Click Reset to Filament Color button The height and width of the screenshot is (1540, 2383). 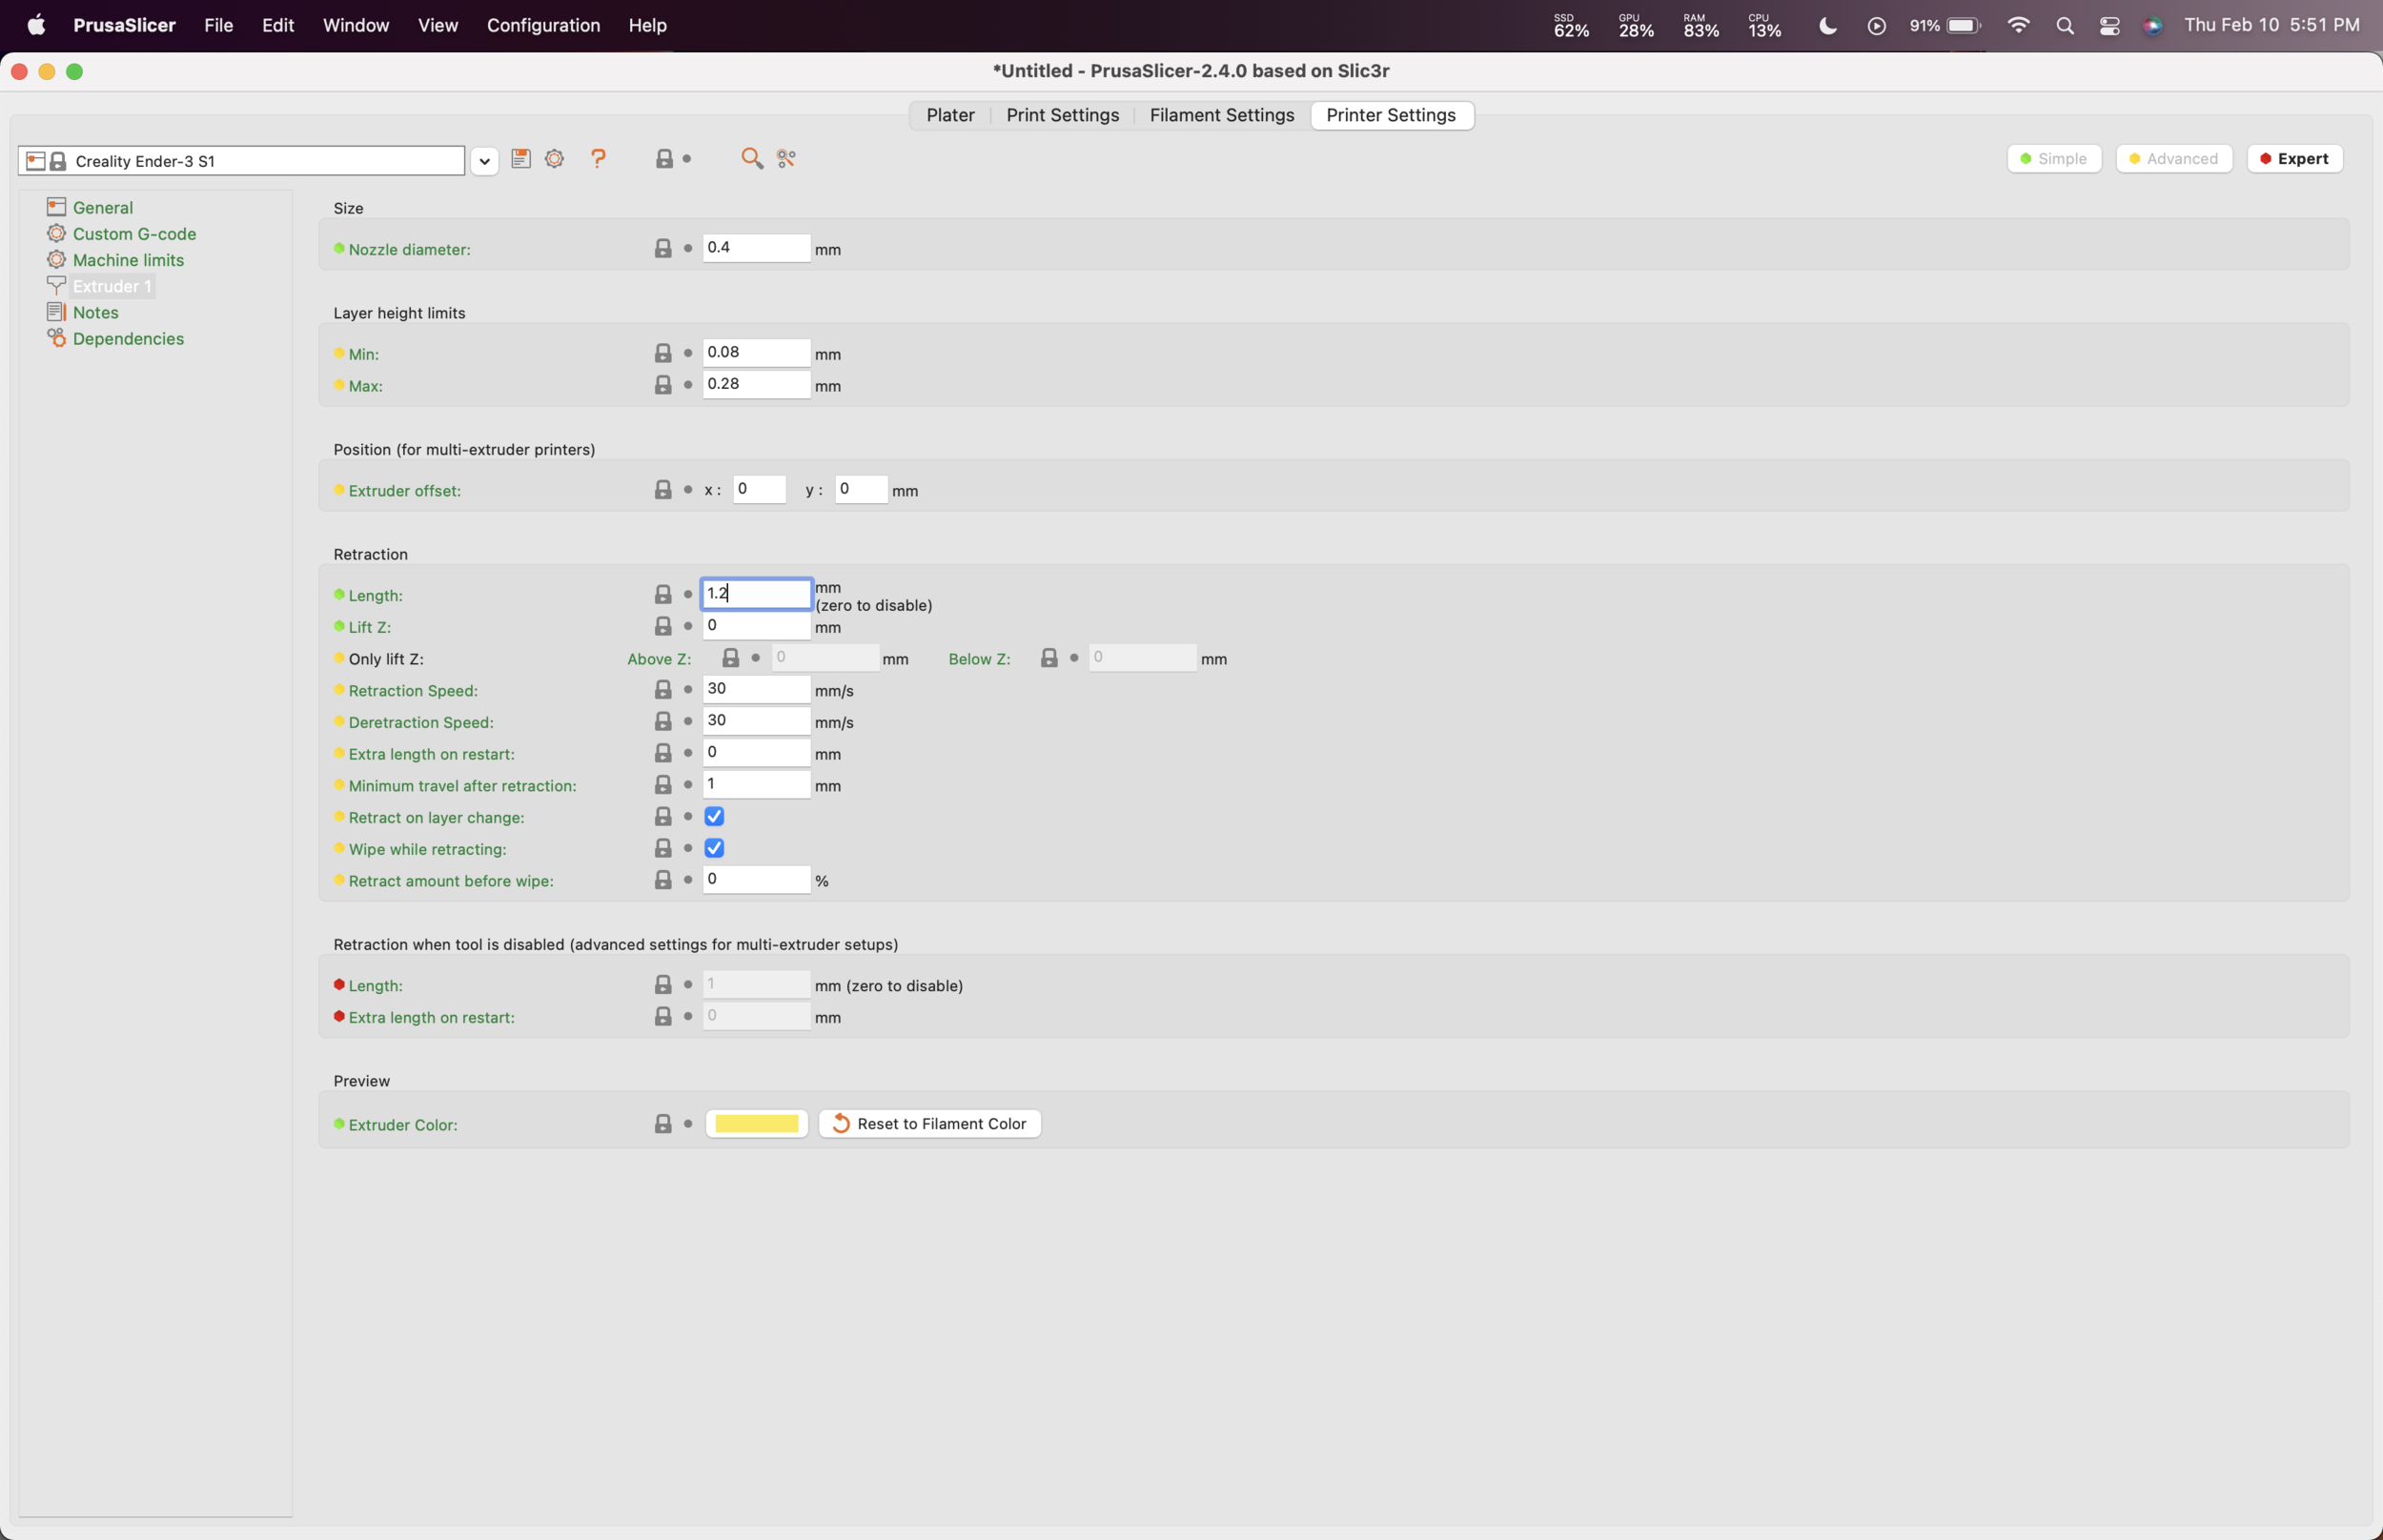pyautogui.click(x=930, y=1124)
